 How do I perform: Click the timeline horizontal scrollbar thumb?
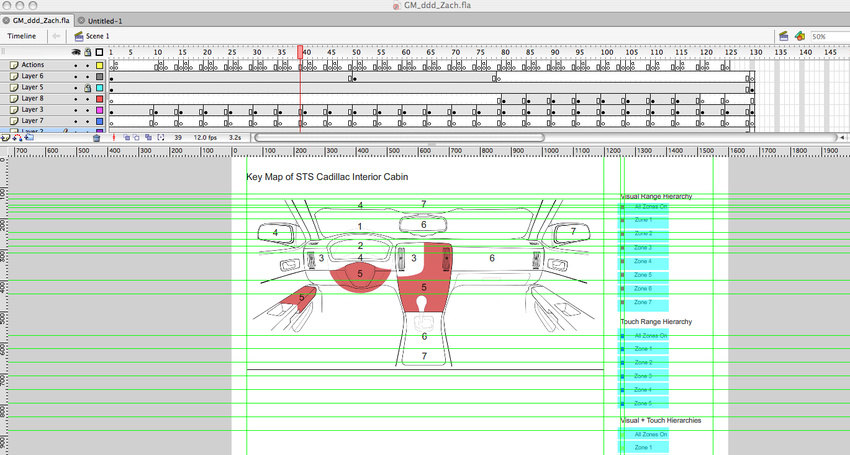[399, 138]
